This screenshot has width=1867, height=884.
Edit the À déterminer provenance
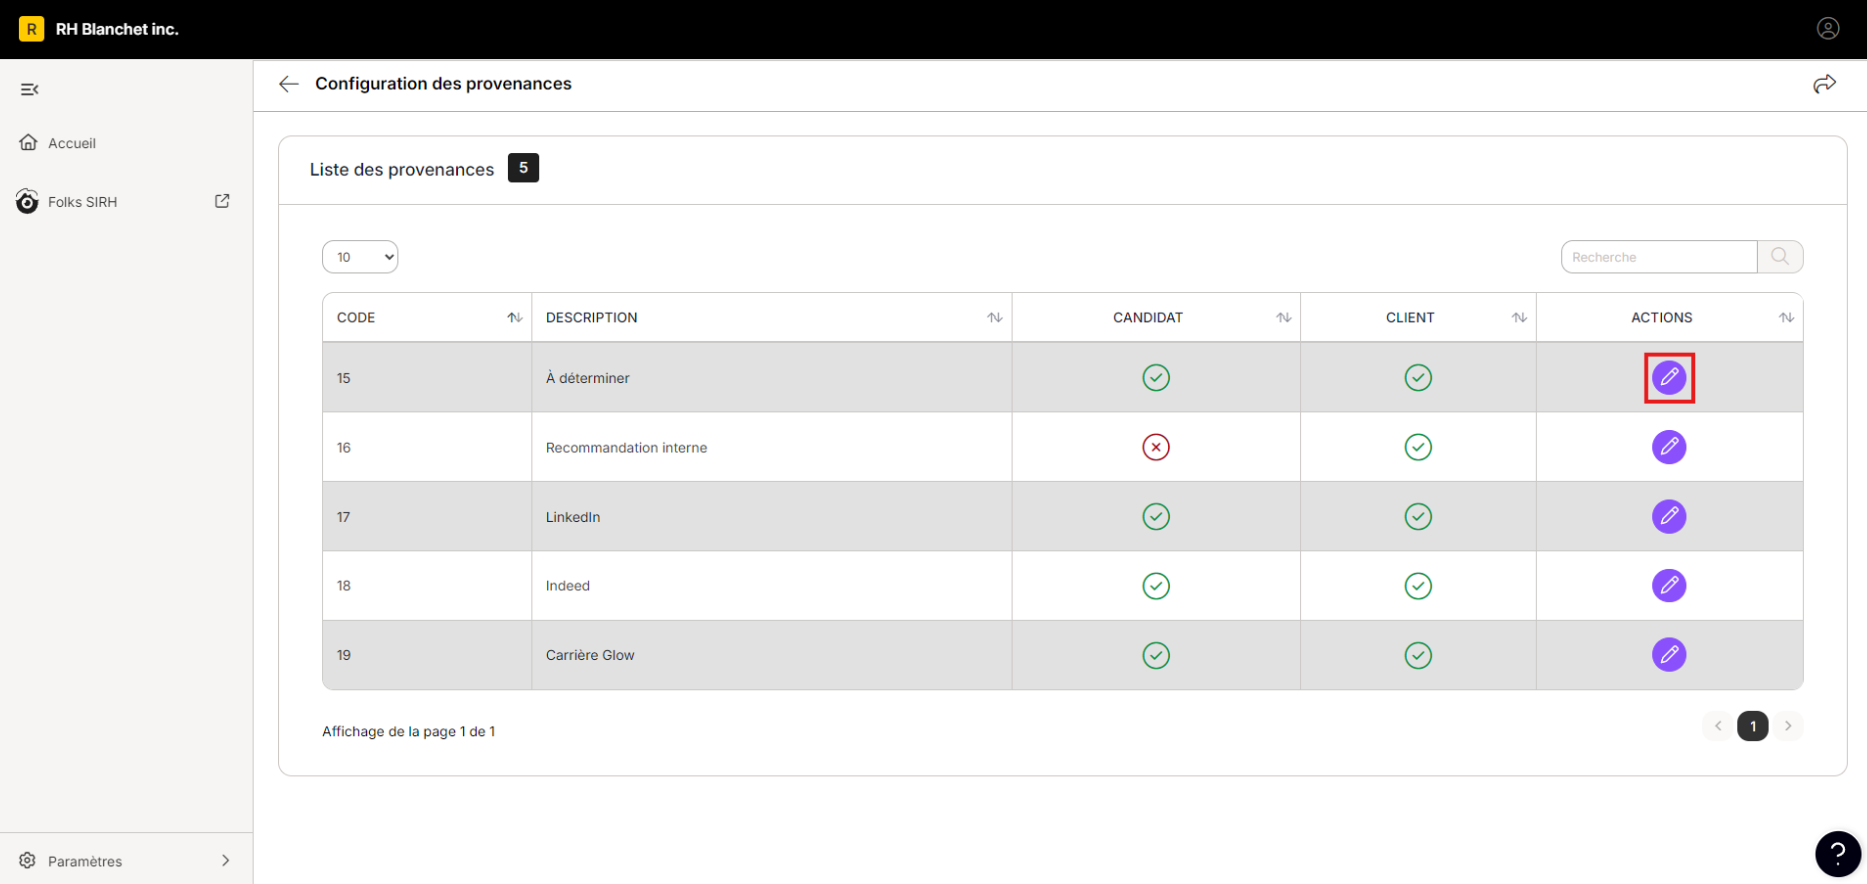click(1669, 378)
